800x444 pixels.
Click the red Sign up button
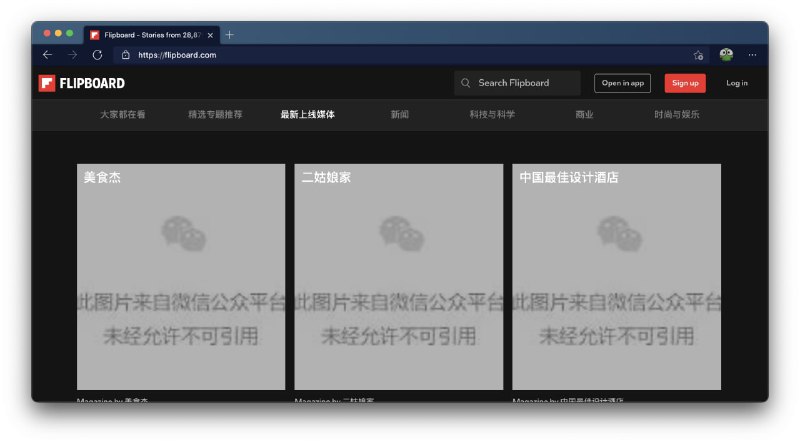point(685,83)
